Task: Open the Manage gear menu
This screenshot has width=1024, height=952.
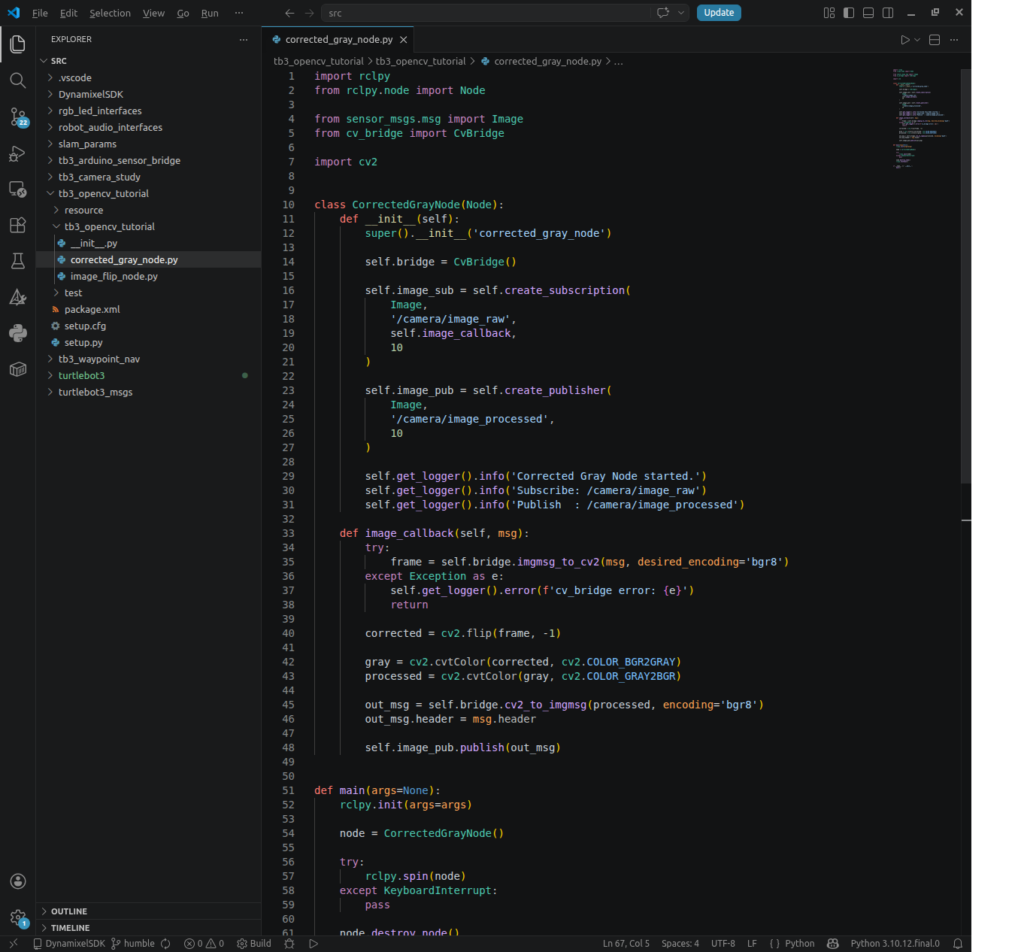Action: (18, 918)
